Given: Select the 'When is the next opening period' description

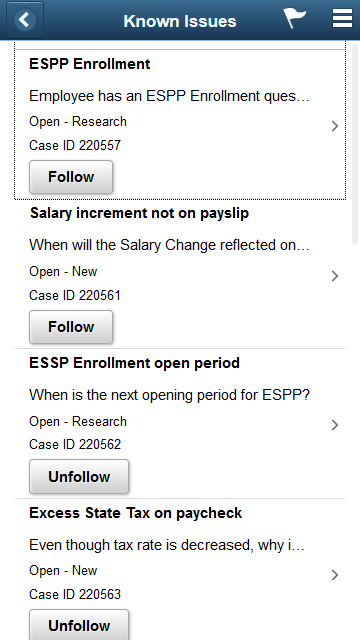Looking at the screenshot, I should coord(169,395).
